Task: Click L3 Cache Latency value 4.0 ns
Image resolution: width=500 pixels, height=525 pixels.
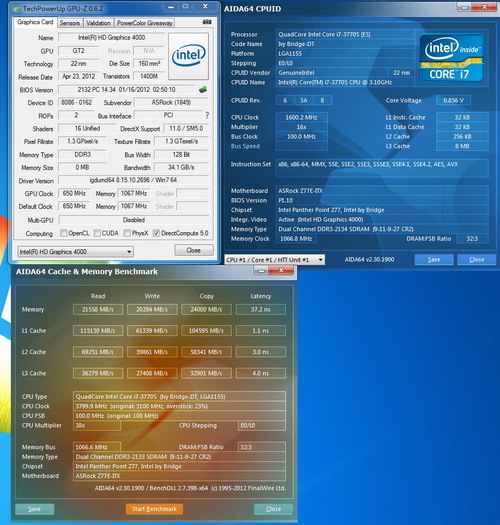Action: tap(261, 373)
